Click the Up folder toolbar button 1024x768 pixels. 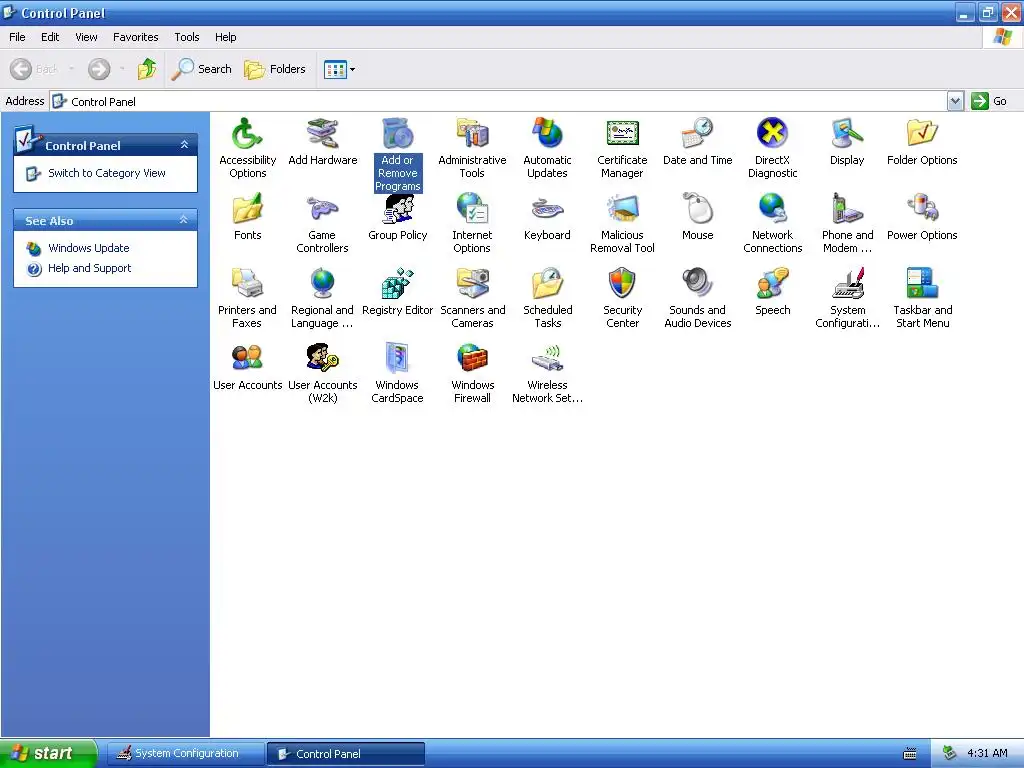click(147, 69)
